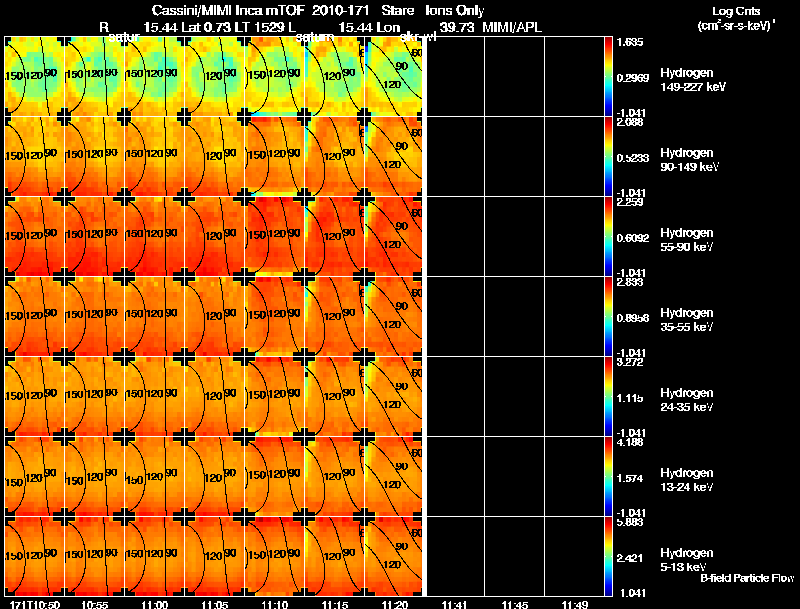Click the '171T10:50' time axis label

coord(35,604)
